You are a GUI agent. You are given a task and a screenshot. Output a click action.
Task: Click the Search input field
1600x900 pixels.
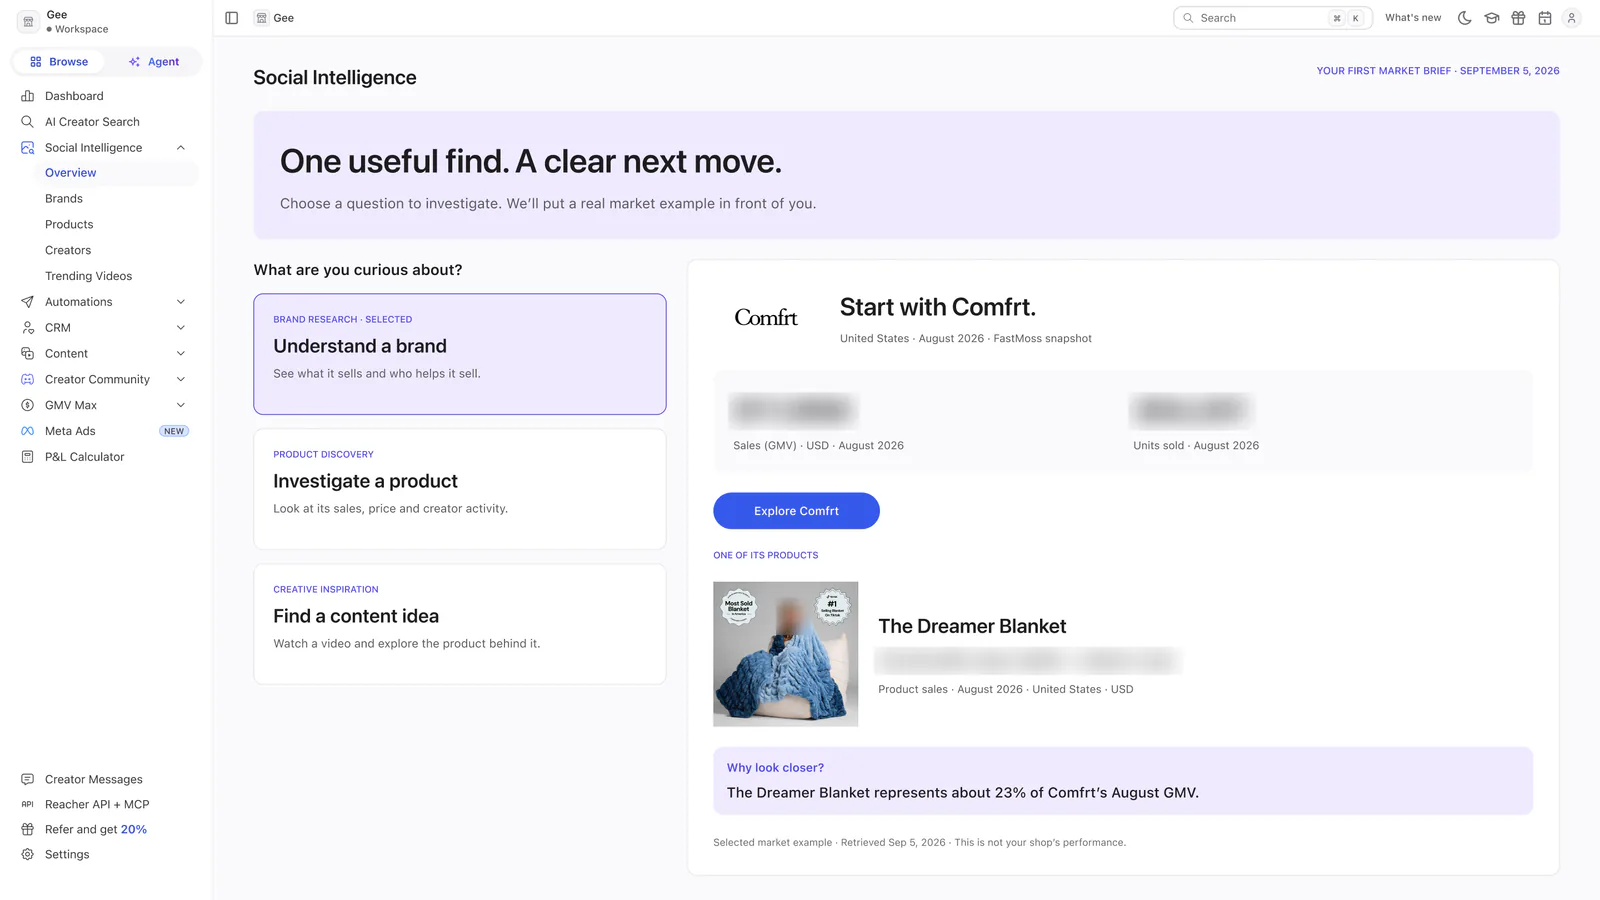(1272, 18)
